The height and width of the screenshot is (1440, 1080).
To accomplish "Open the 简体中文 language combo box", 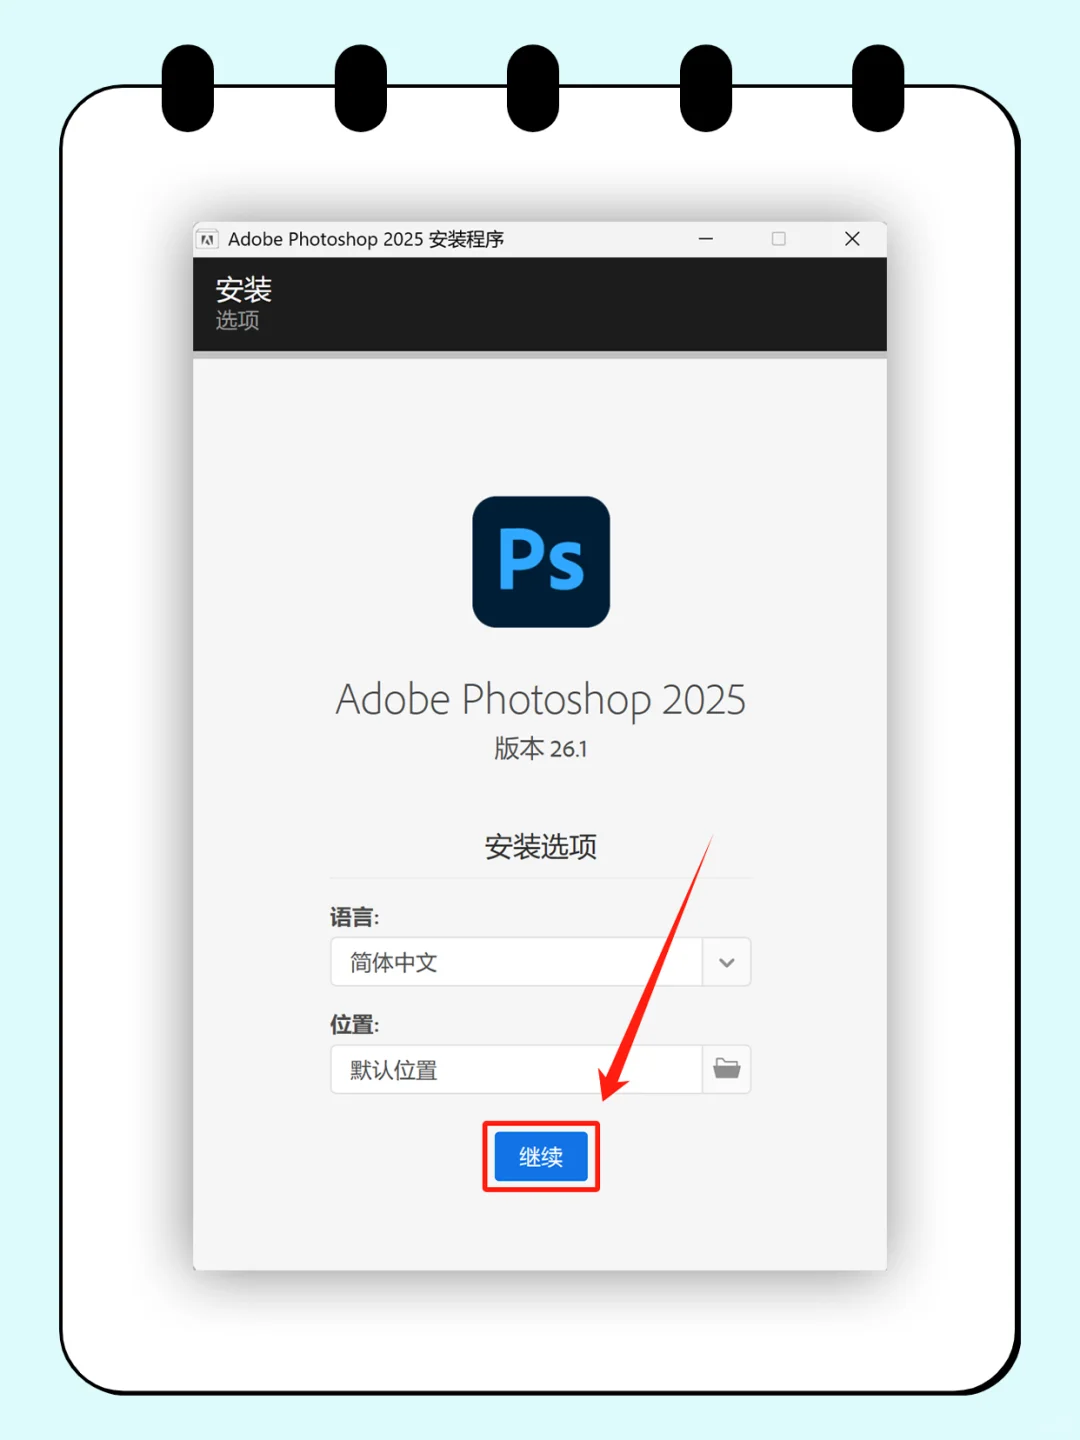I will (541, 962).
